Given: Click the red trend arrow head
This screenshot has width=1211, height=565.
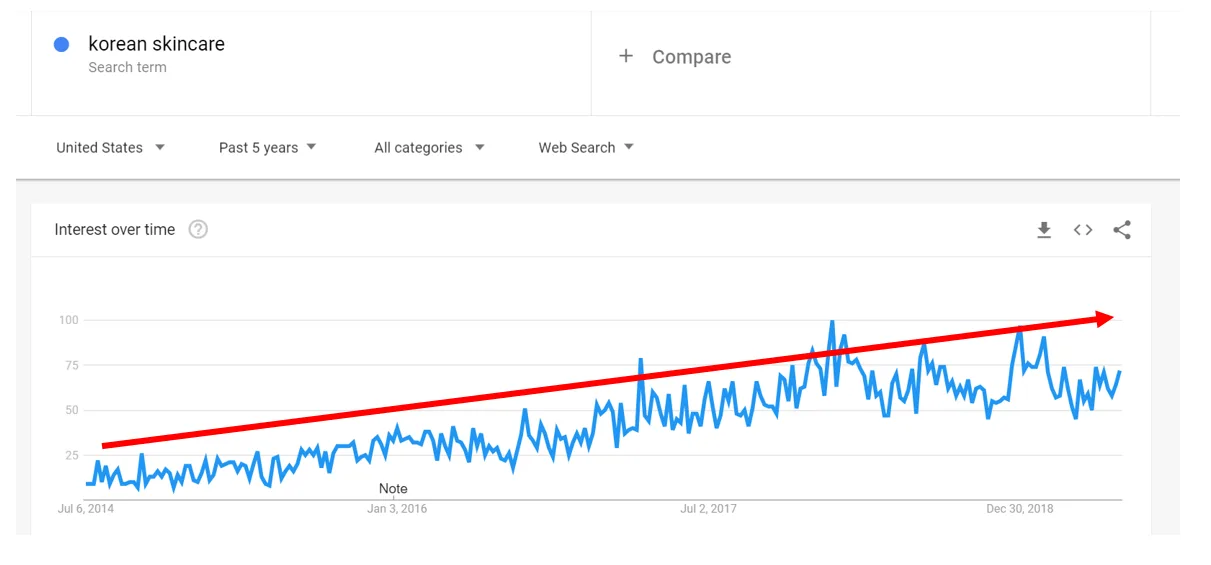Looking at the screenshot, I should pos(1104,318).
